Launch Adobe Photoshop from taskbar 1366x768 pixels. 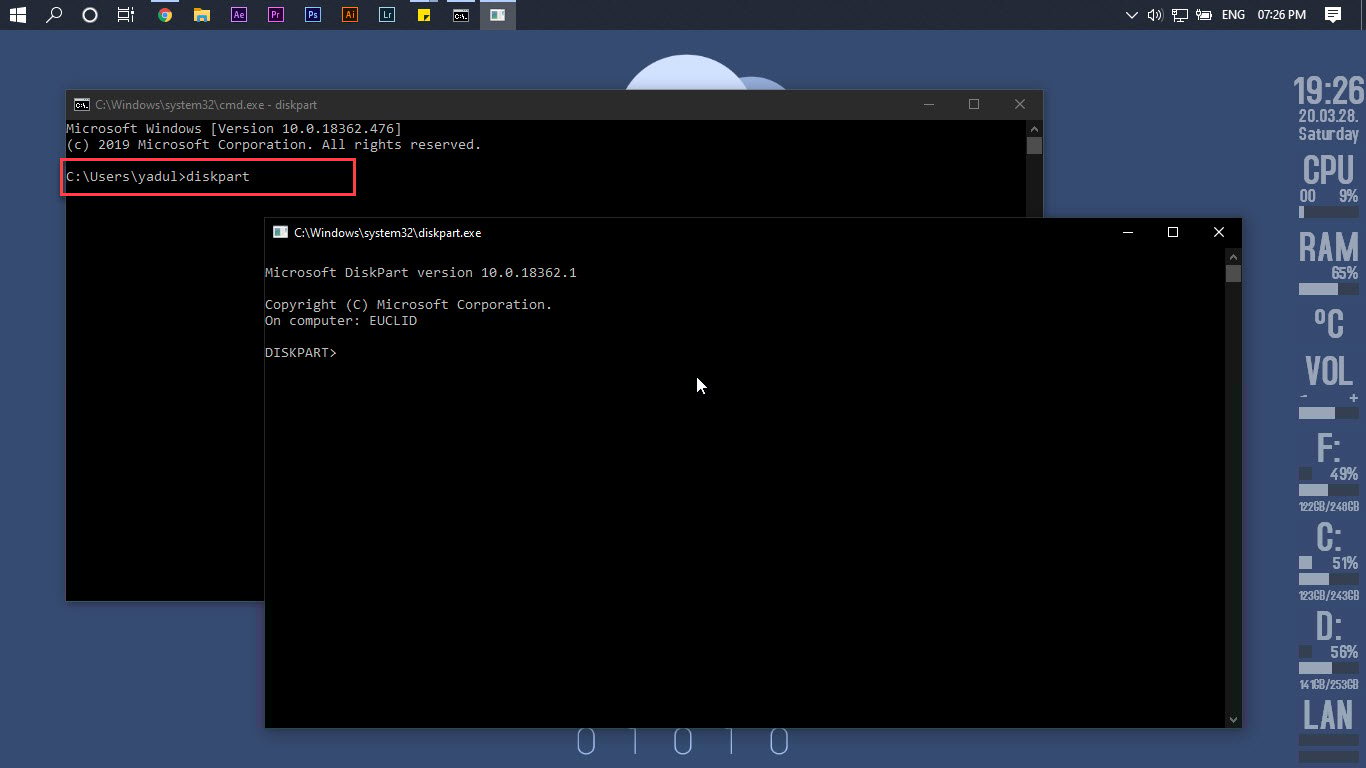tap(313, 15)
